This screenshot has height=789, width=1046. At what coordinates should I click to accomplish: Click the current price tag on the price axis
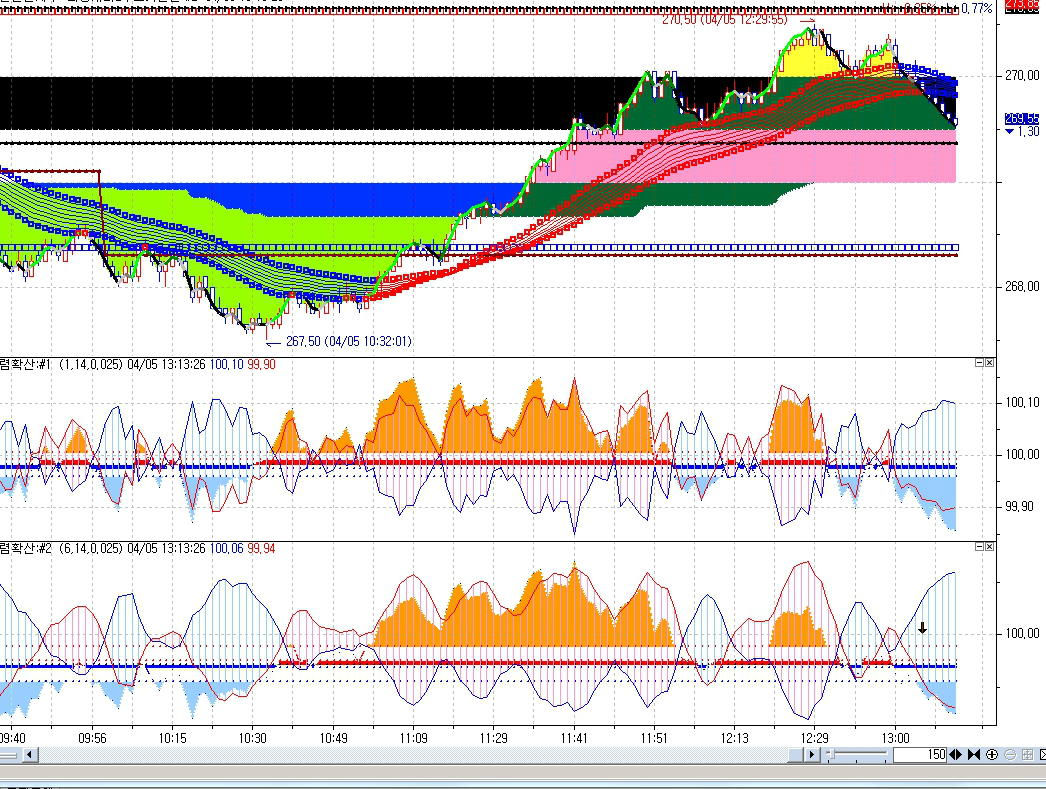(1021, 118)
